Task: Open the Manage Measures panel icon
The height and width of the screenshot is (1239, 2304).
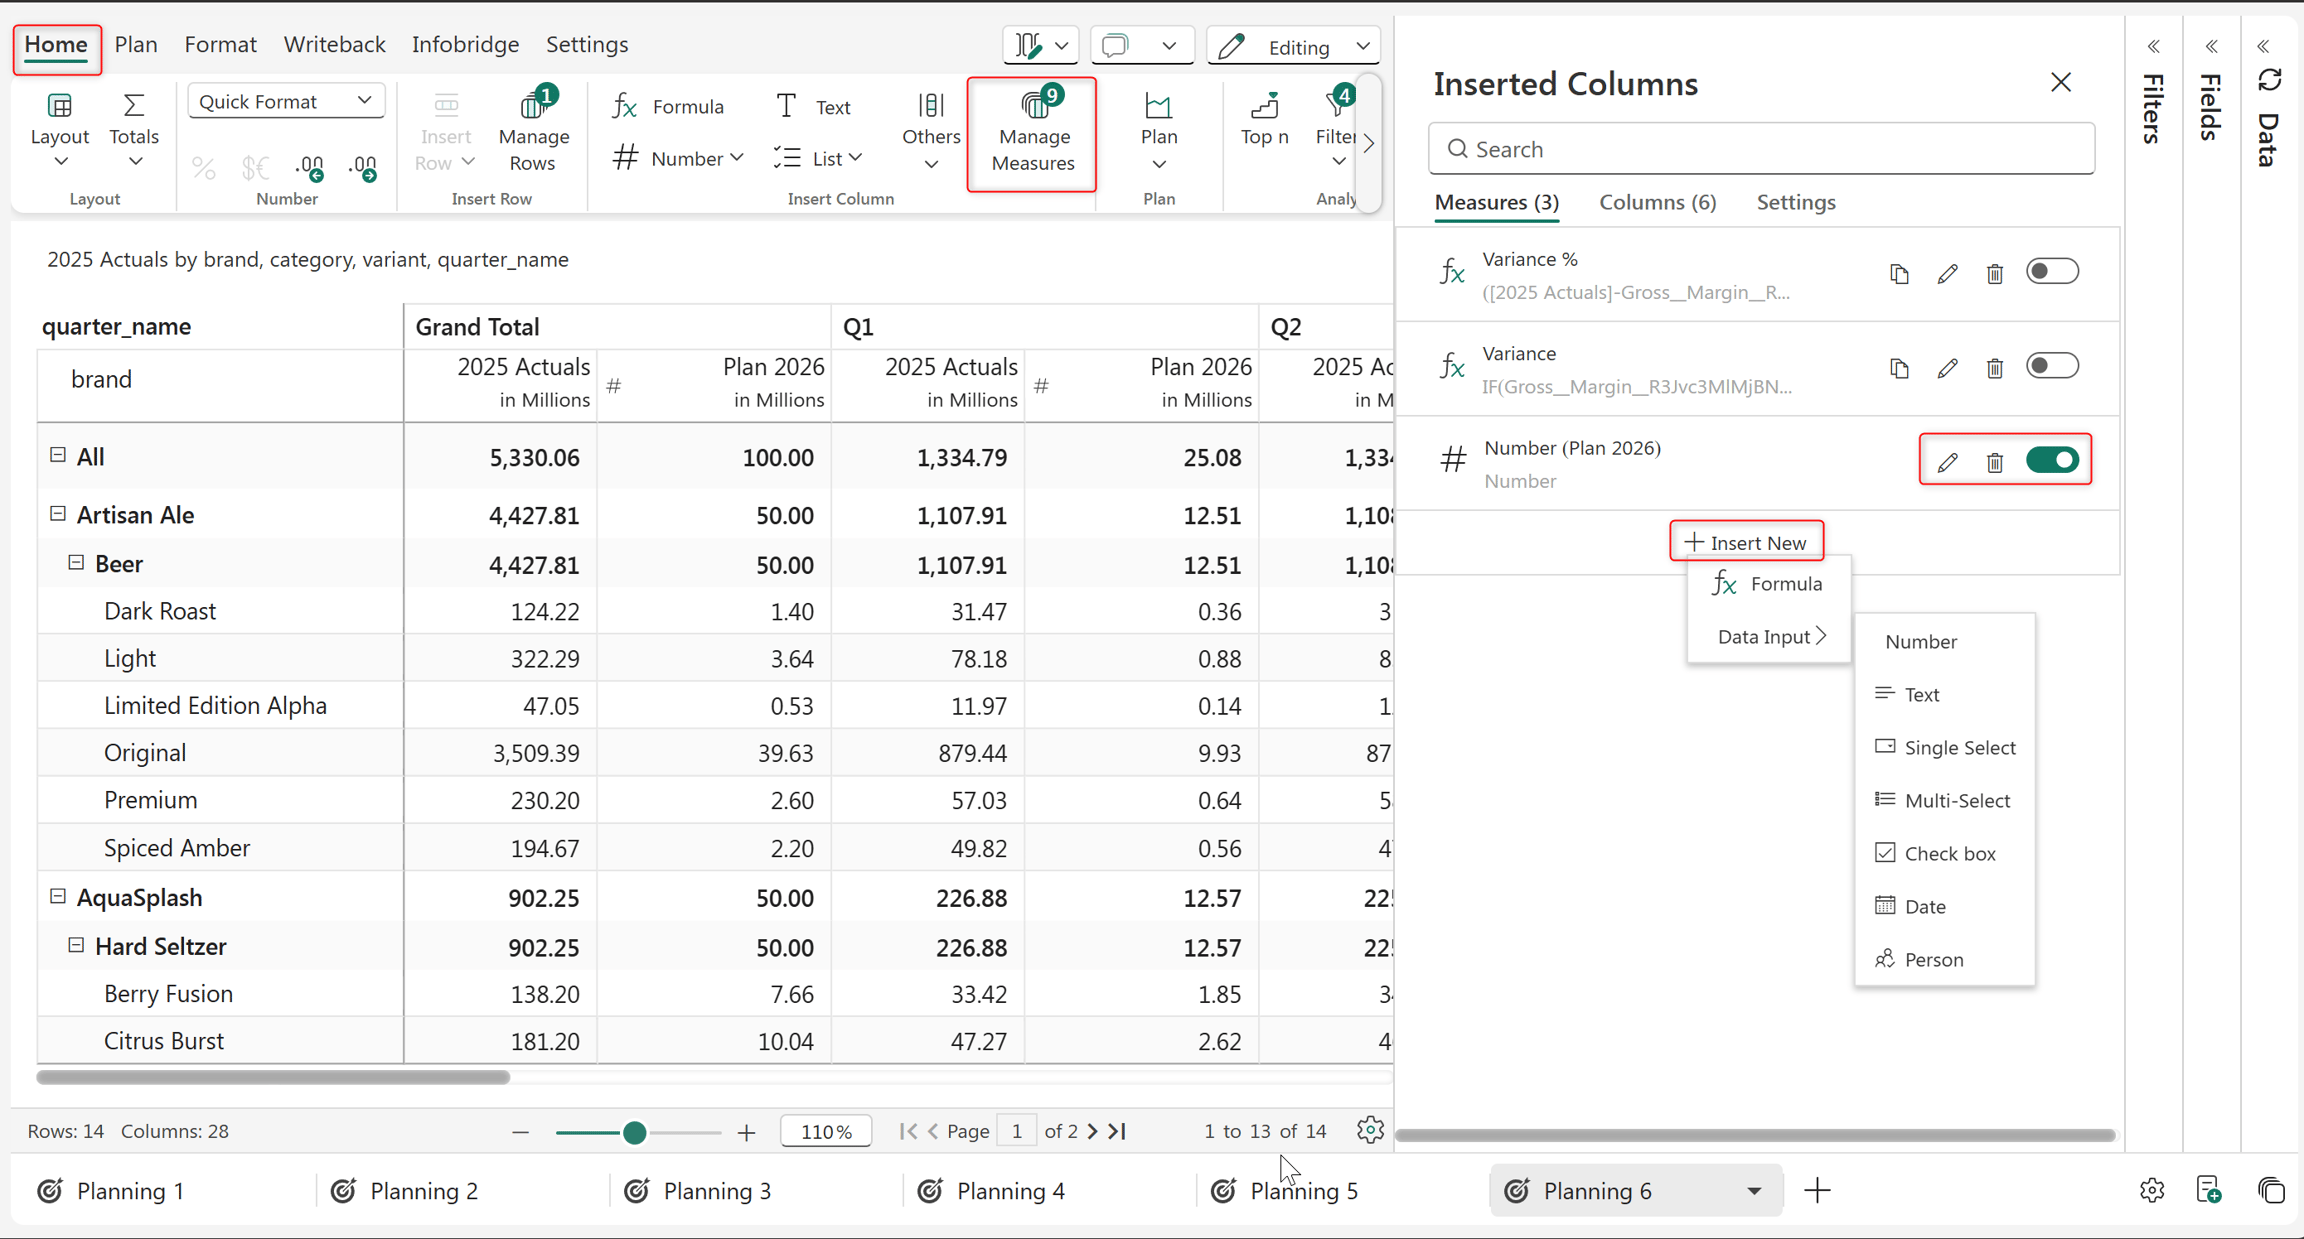Action: coord(1033,134)
